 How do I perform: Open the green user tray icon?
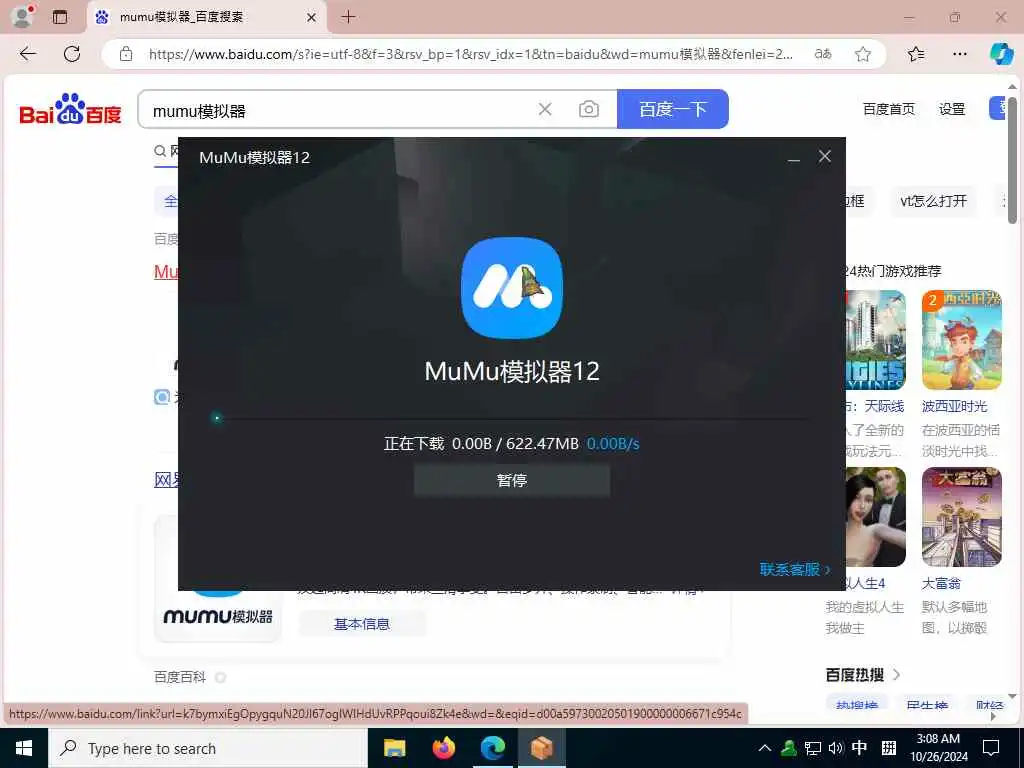pyautogui.click(x=789, y=748)
